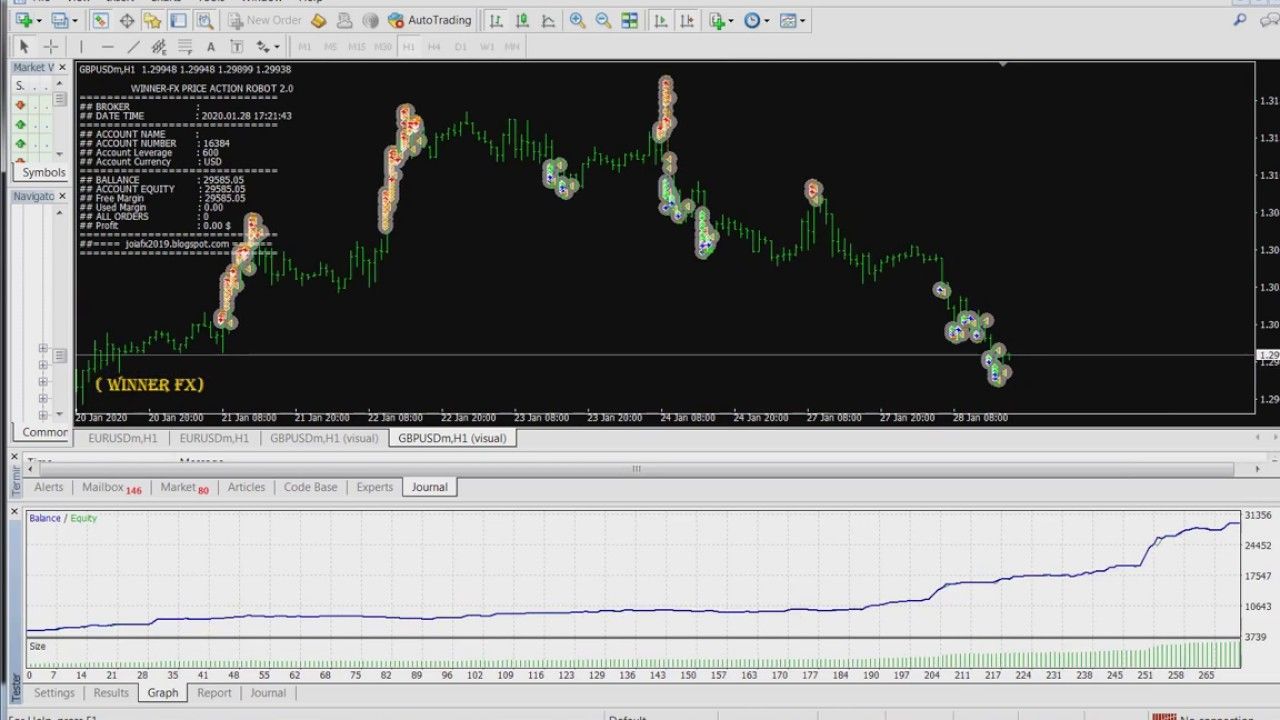Click the New Order button
This screenshot has width=1280, height=720.
pyautogui.click(x=264, y=20)
